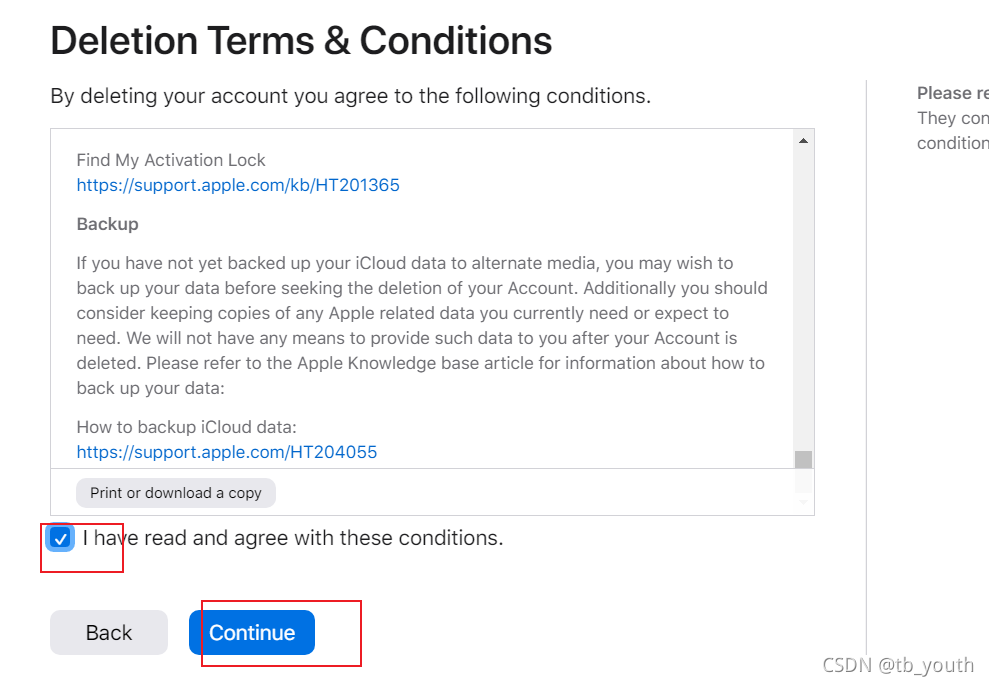Viewport: 989px width, 686px height.
Task: Click the Deletion Terms & Conditions heading
Action: pyautogui.click(x=301, y=41)
